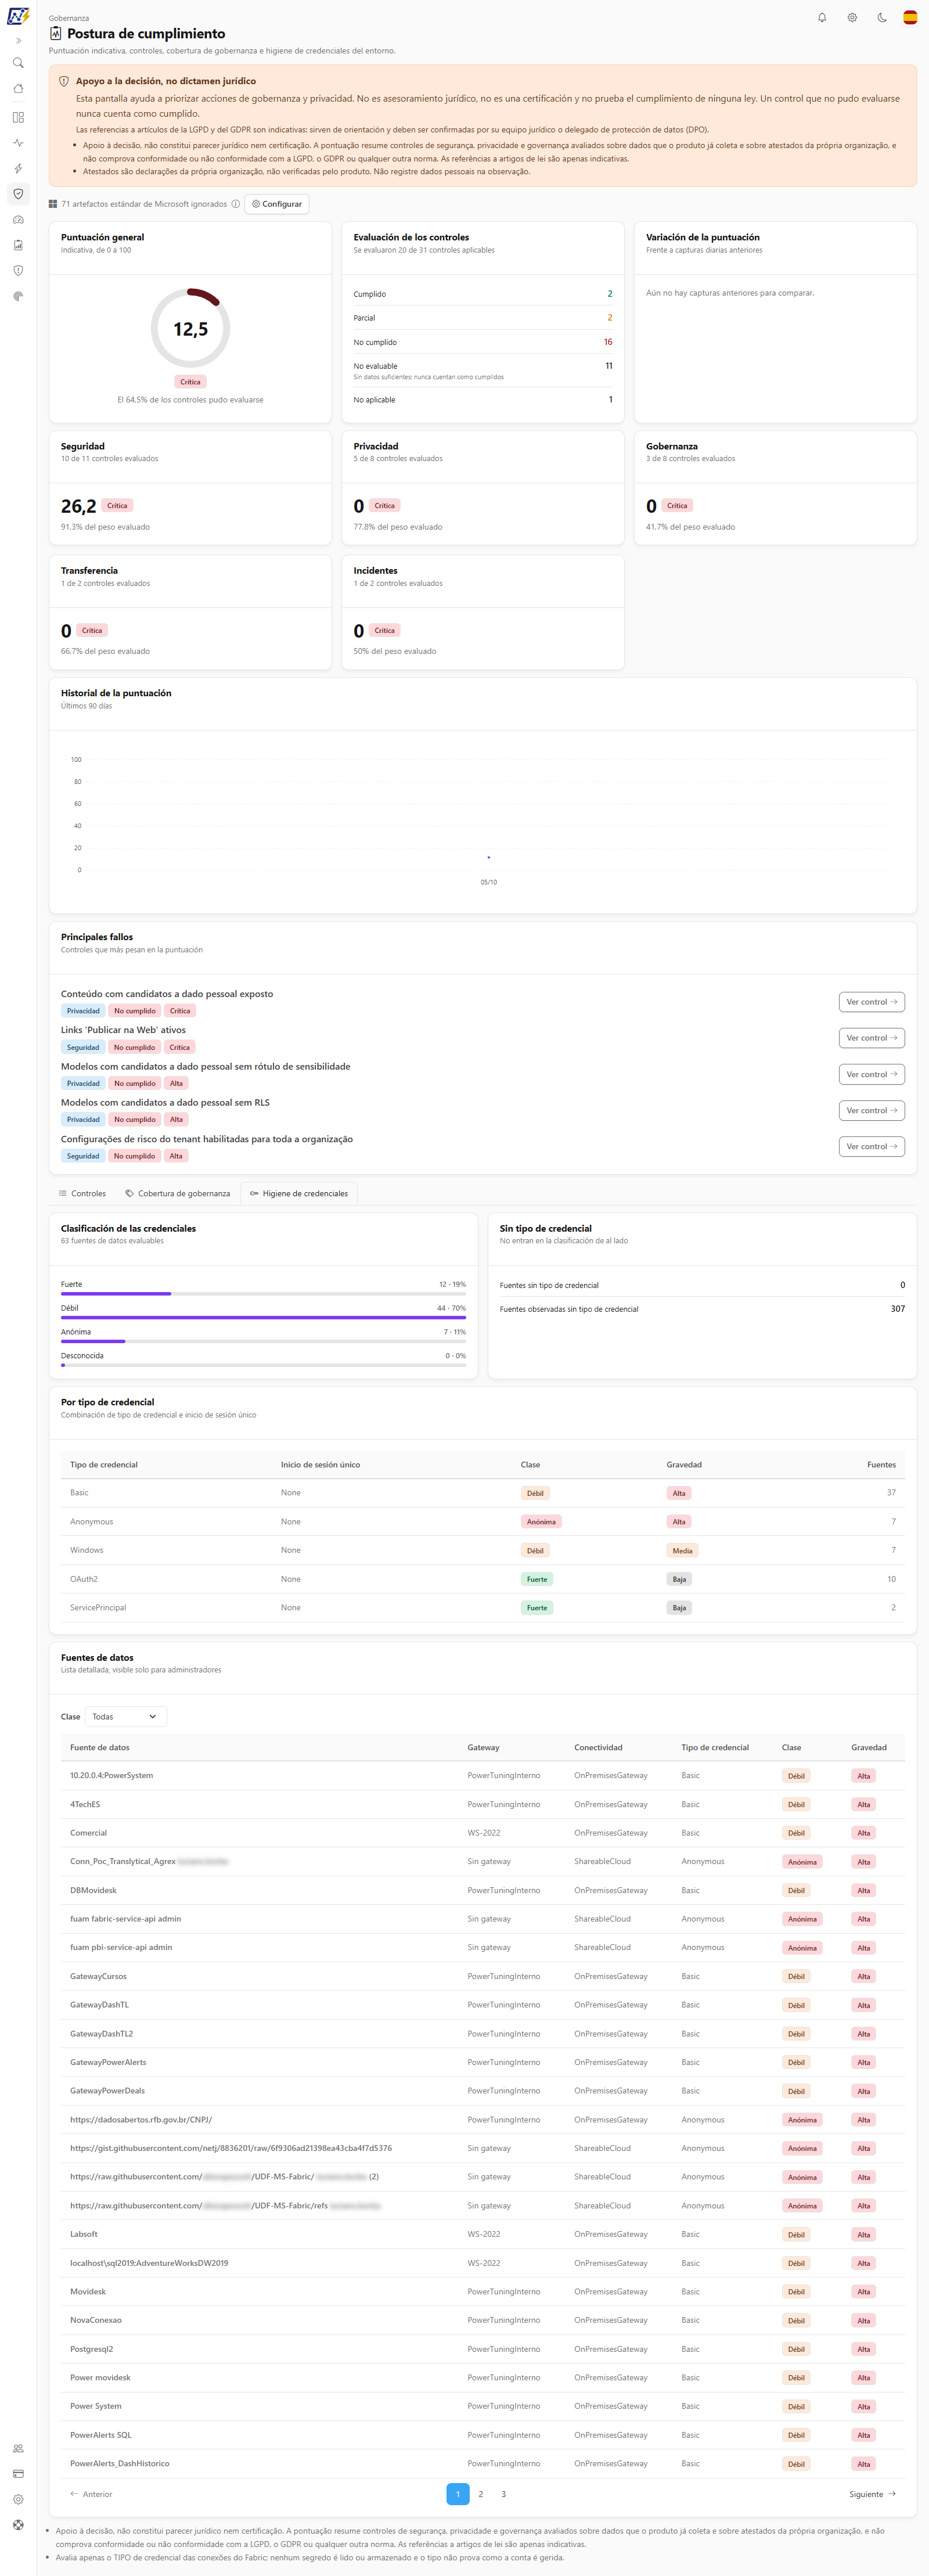The height and width of the screenshot is (2576, 929).
Task: View control for Modelos sem RLS
Action: 872,1111
